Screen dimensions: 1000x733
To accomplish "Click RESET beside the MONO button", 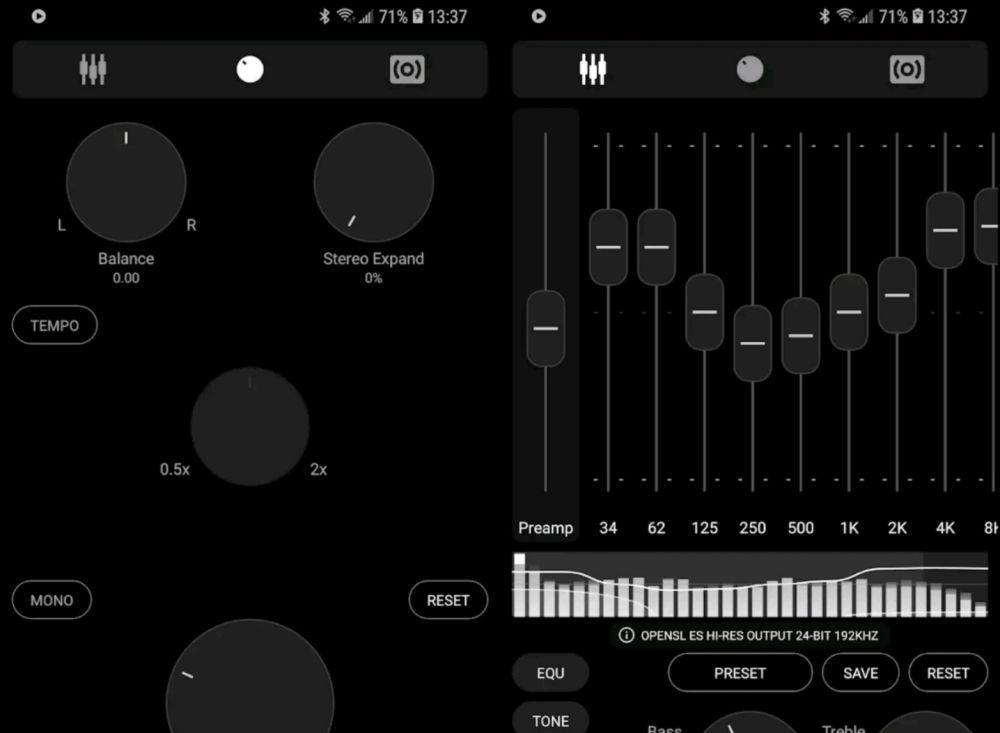I will coord(448,600).
